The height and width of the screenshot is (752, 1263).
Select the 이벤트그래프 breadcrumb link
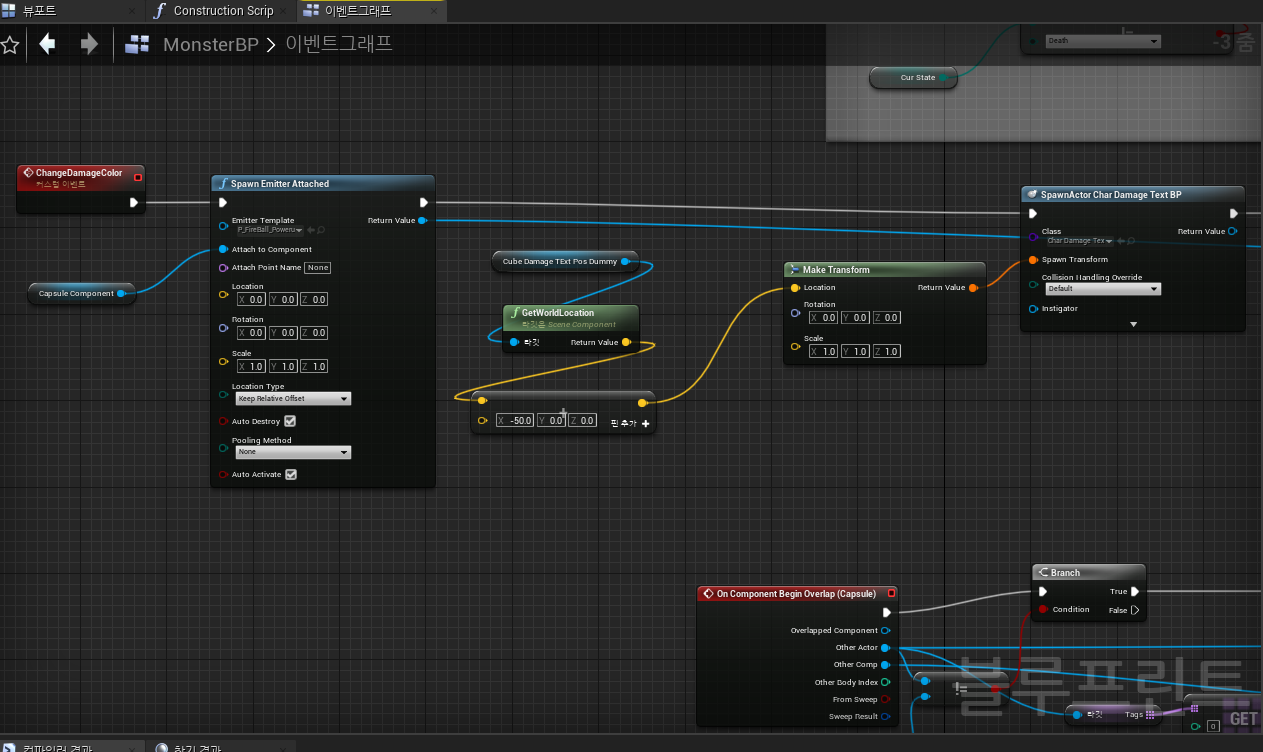tap(339, 45)
